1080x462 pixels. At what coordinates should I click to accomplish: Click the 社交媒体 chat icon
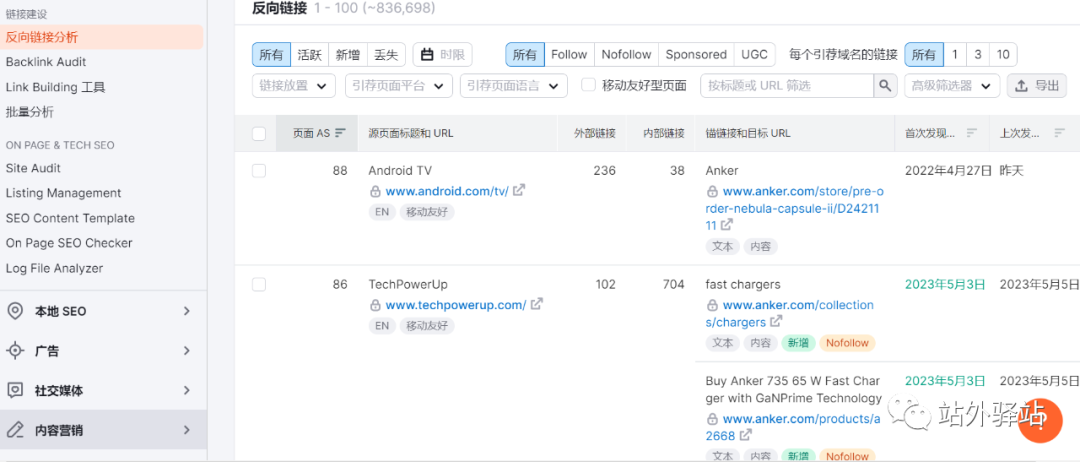14,390
